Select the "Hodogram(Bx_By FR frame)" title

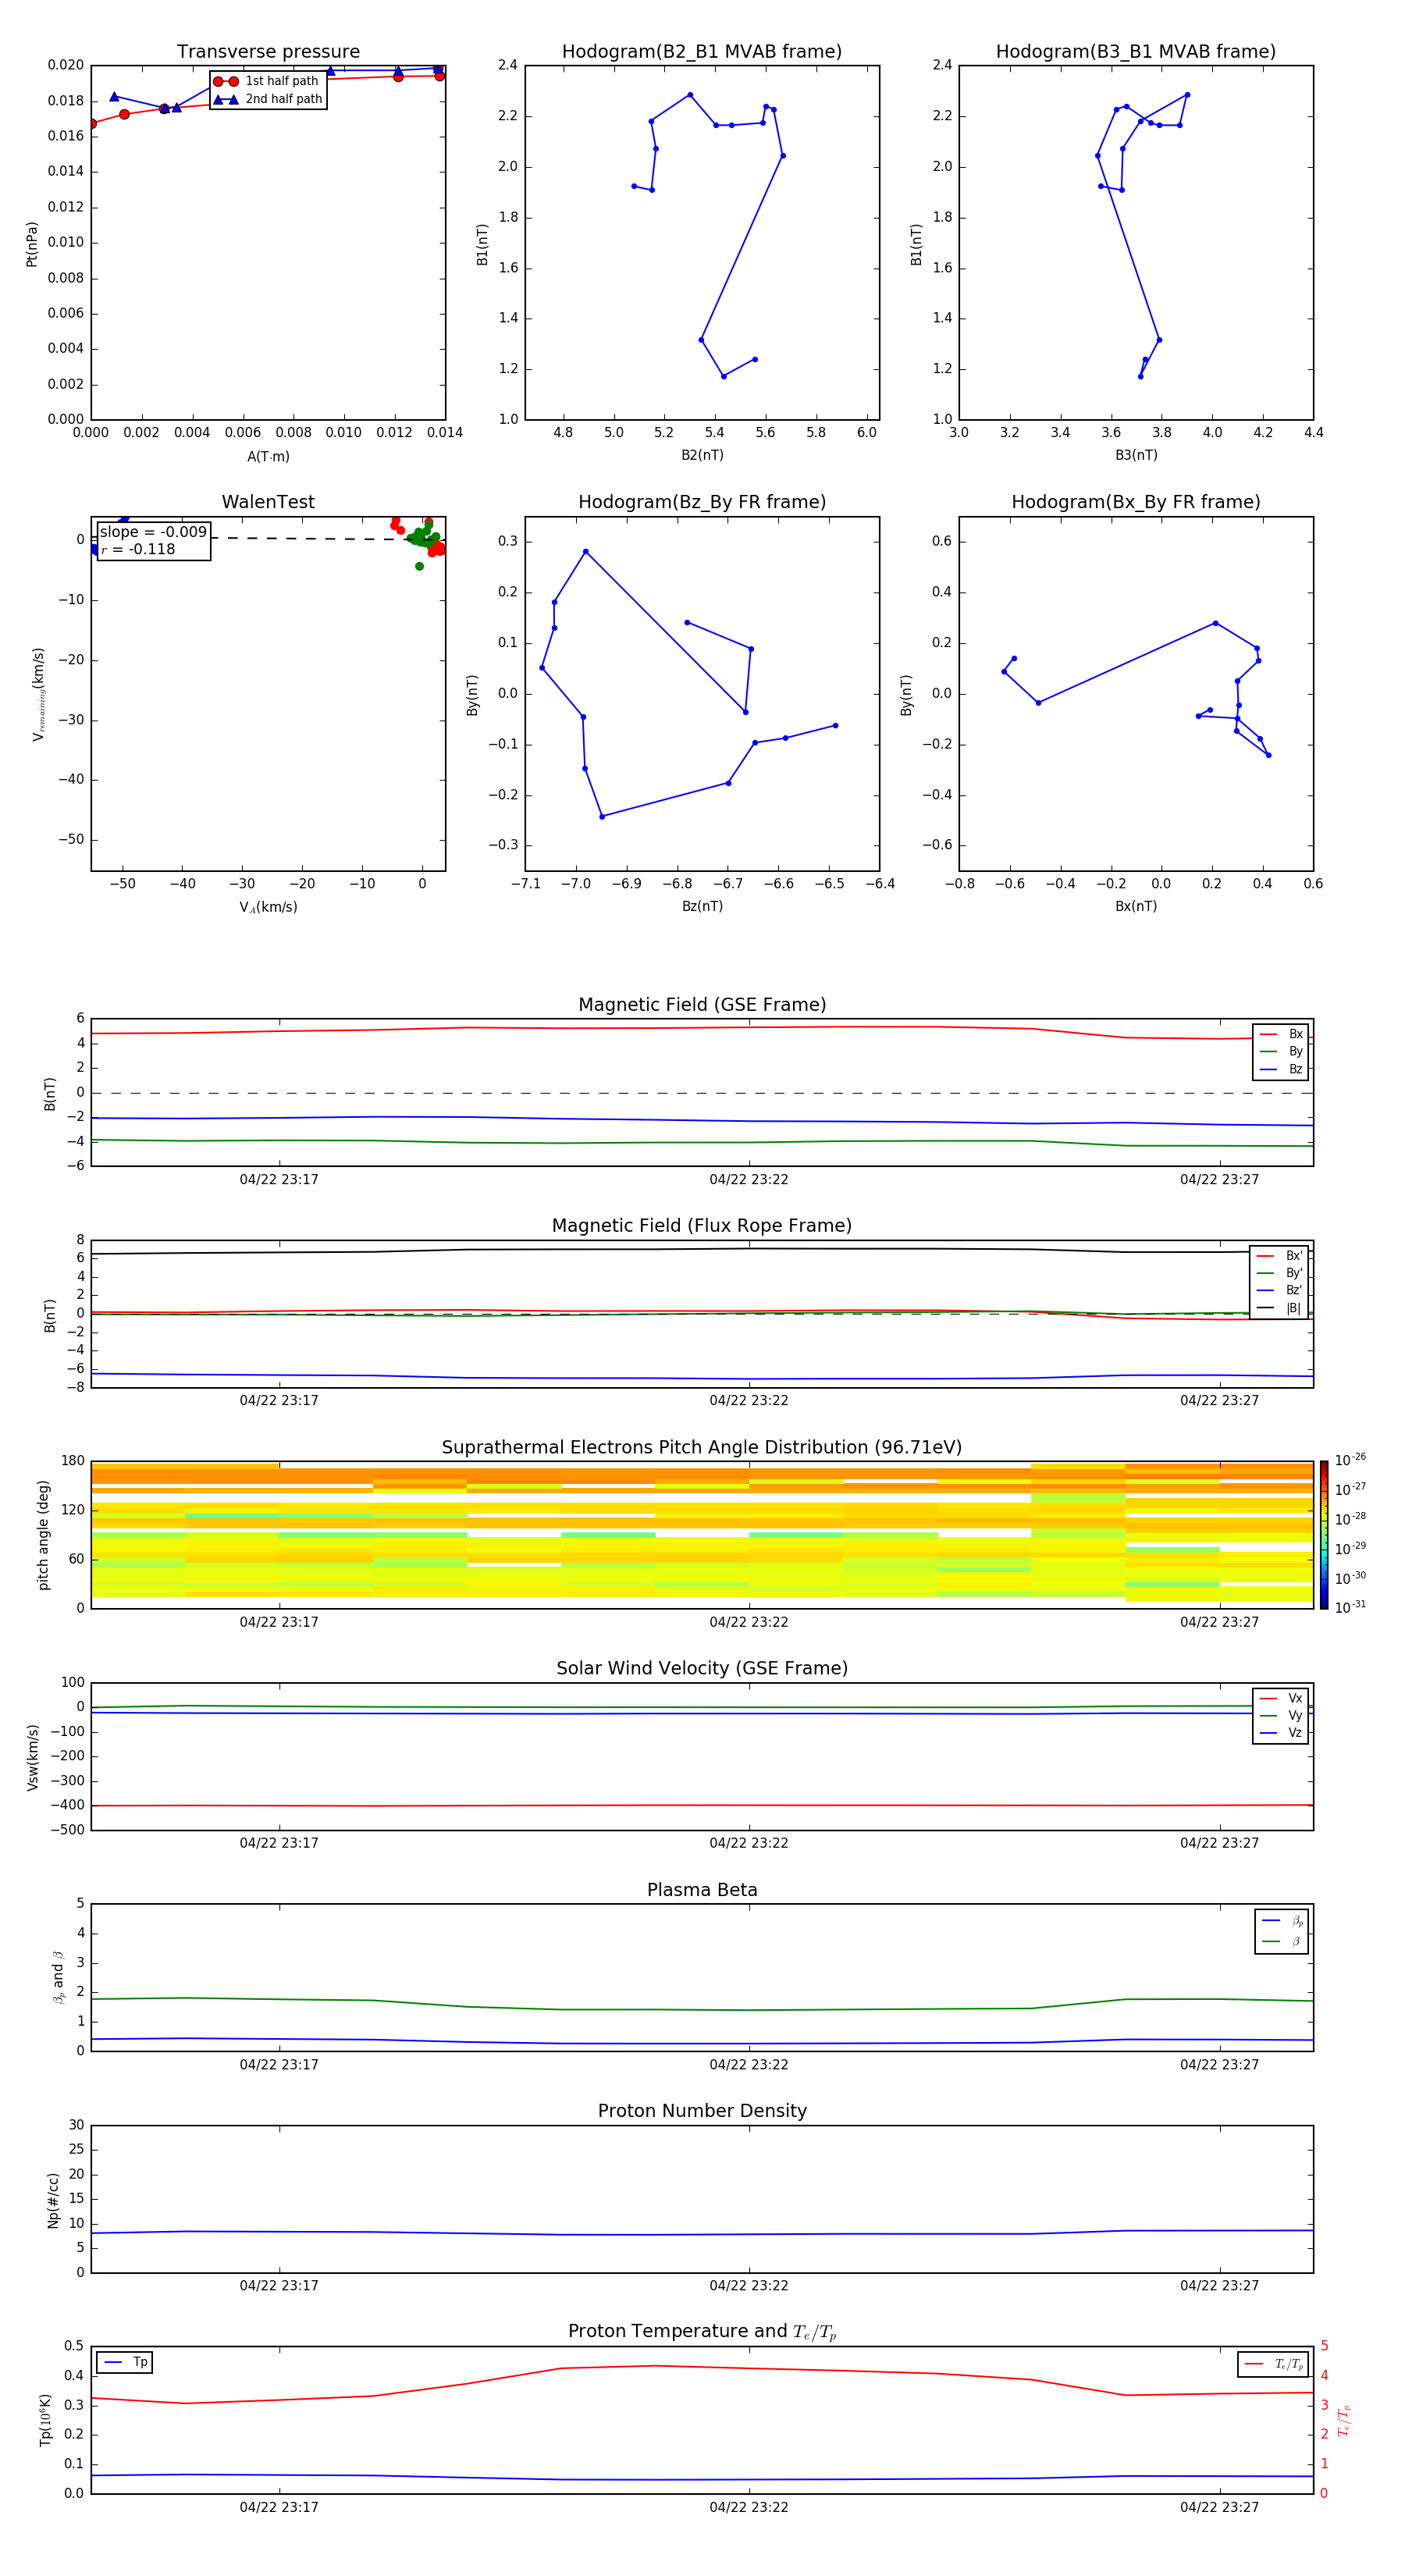1136,502
